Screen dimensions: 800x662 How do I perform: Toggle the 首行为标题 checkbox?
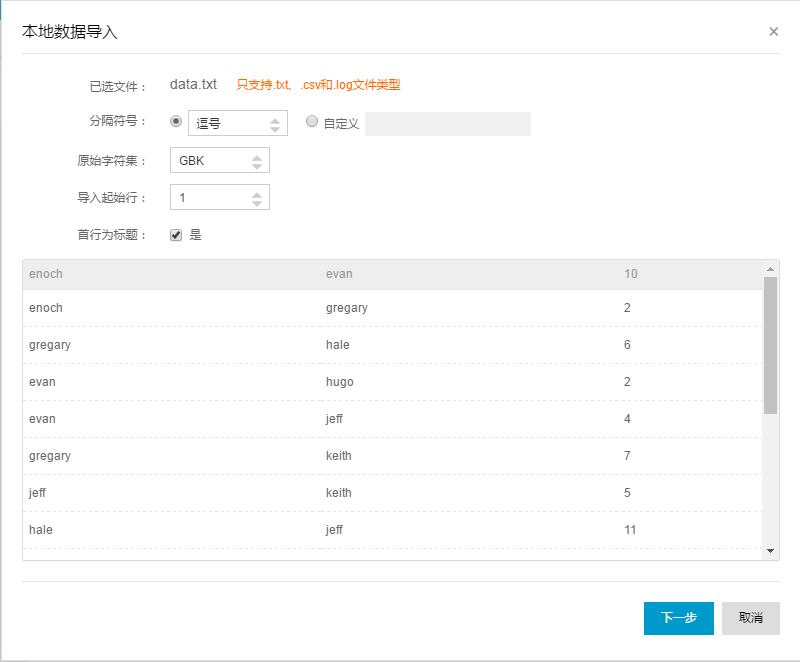176,235
